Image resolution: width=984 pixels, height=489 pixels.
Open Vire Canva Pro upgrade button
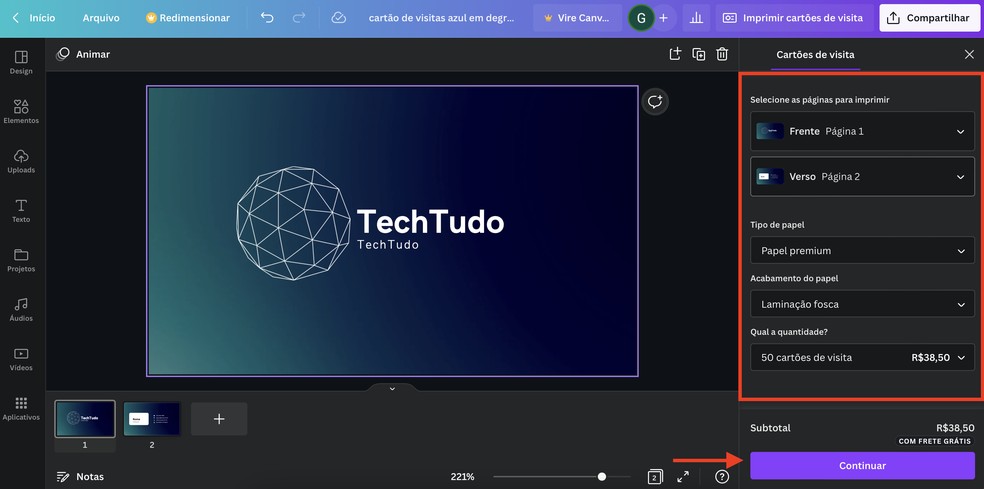click(577, 18)
